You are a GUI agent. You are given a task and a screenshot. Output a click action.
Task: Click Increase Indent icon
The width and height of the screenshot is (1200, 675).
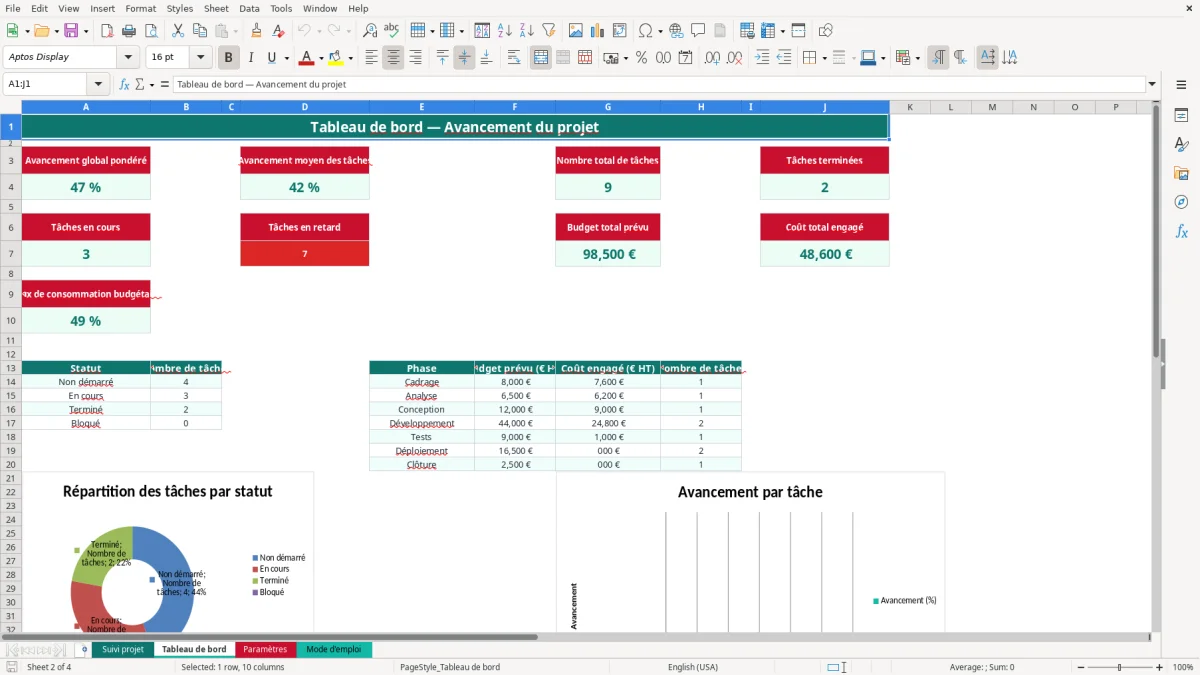point(762,57)
